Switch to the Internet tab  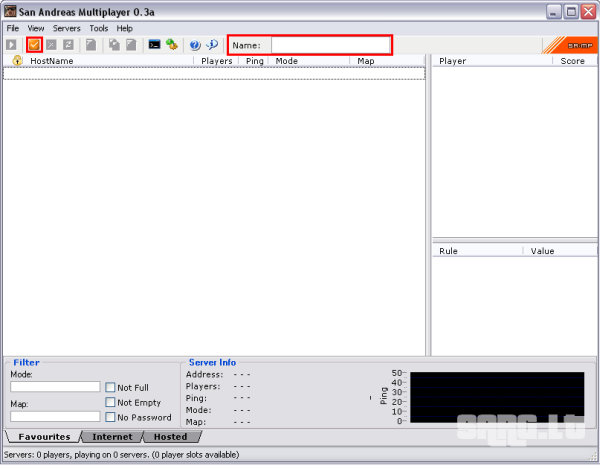(x=112, y=437)
